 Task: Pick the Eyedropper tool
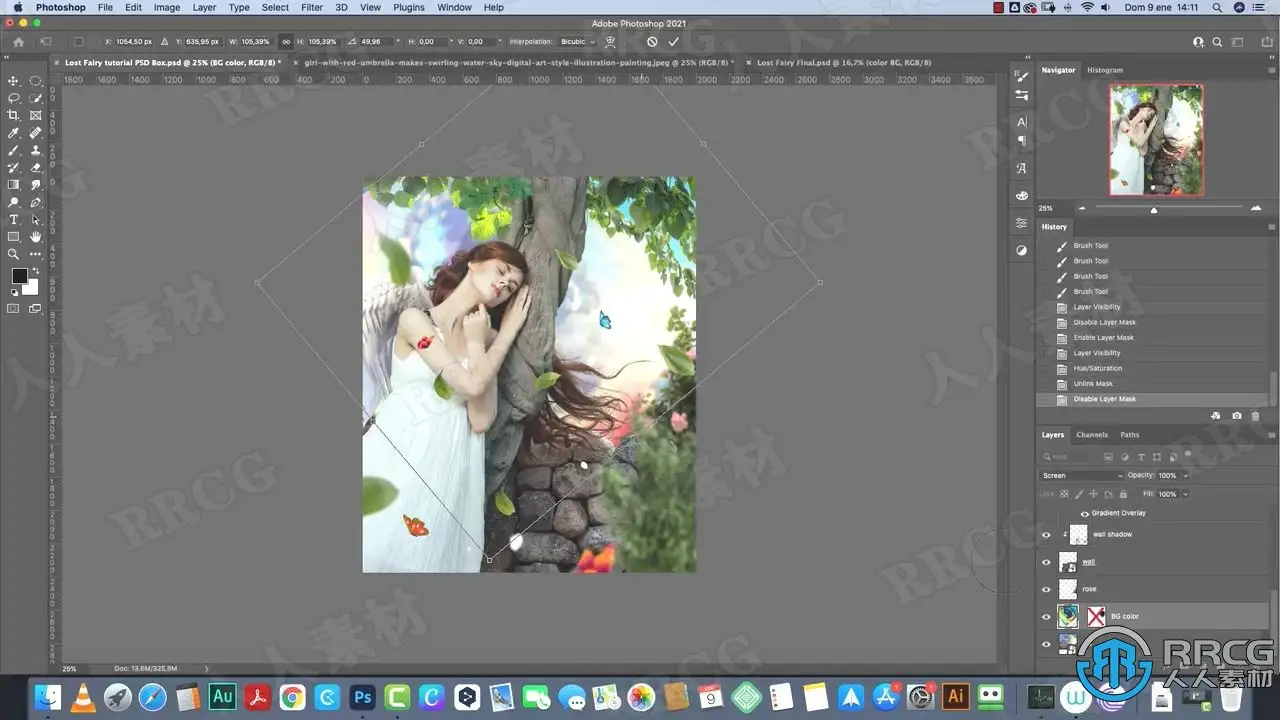tap(14, 133)
